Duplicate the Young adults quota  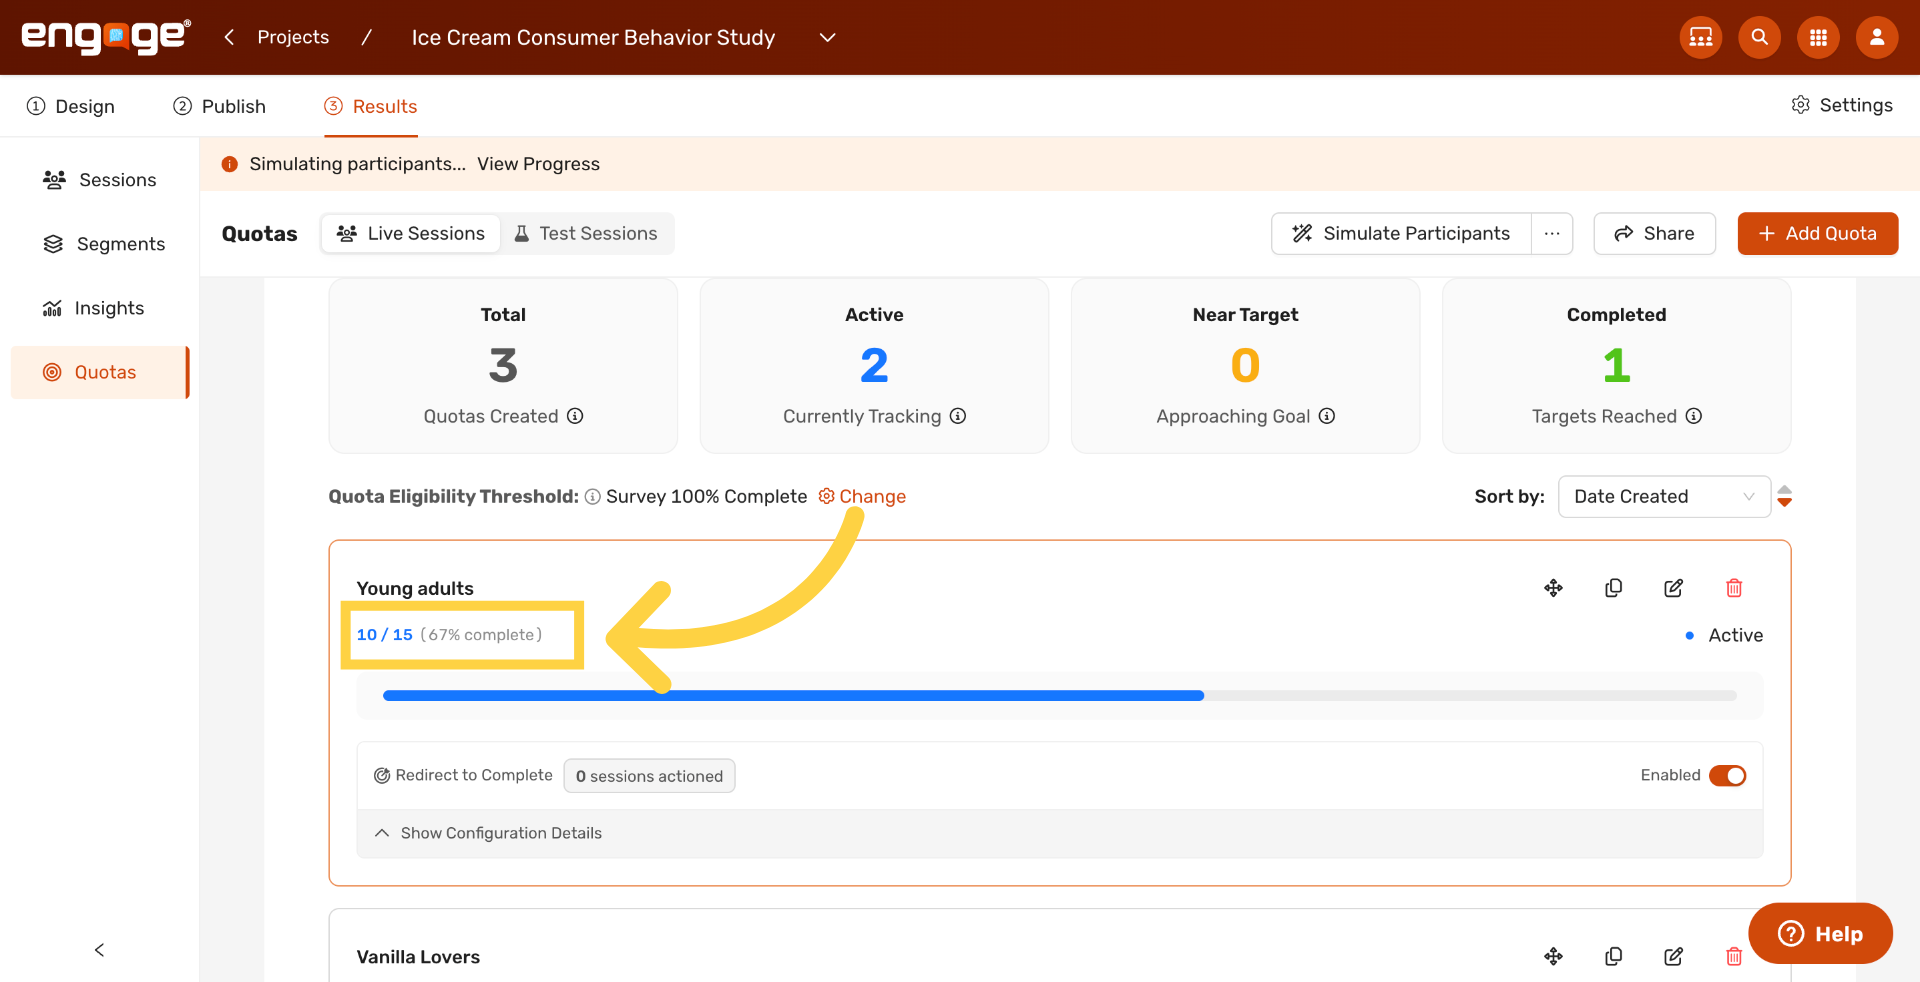point(1613,588)
